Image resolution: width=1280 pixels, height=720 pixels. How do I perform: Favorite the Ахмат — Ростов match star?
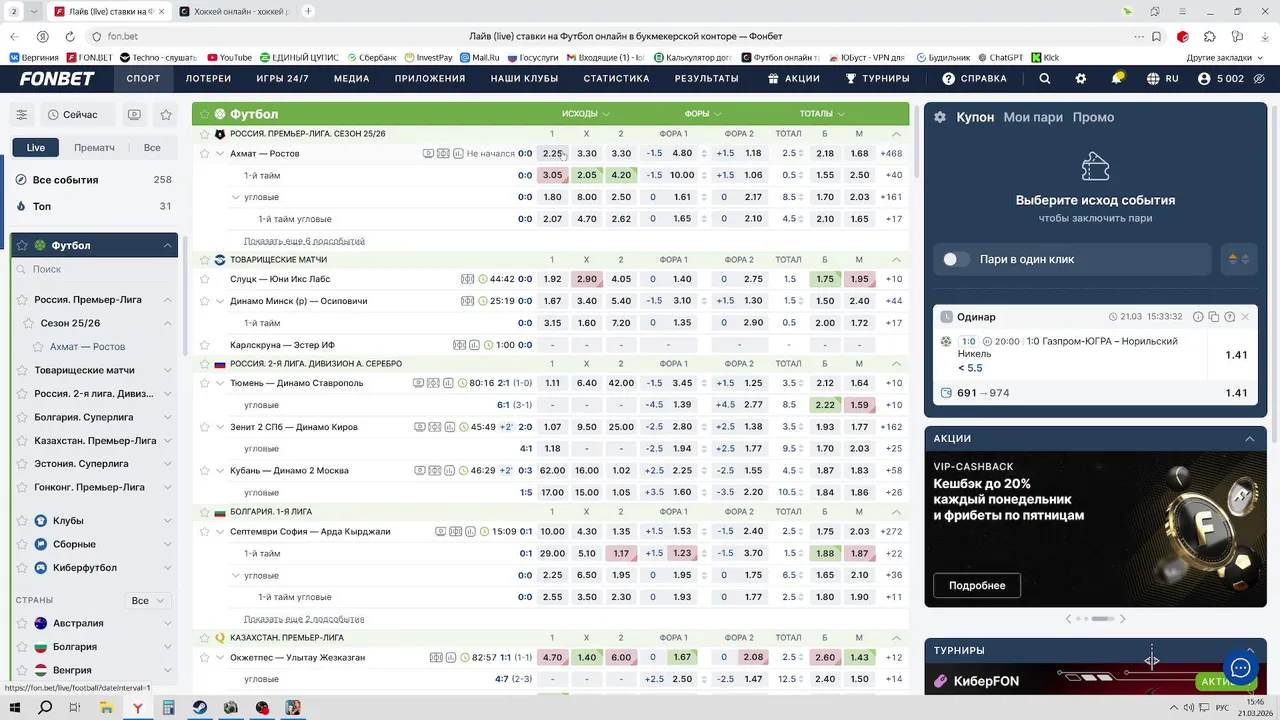pos(205,154)
